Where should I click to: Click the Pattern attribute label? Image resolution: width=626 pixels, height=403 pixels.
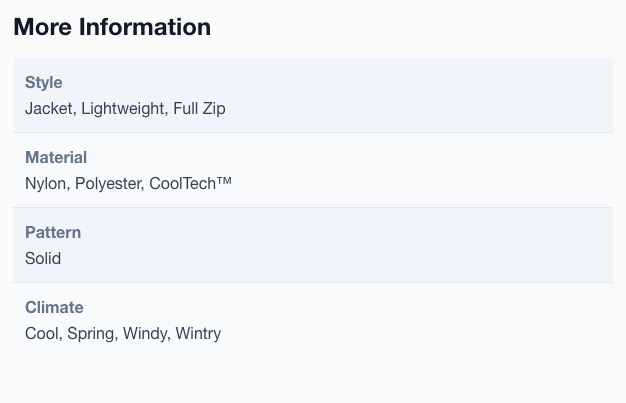pos(53,232)
